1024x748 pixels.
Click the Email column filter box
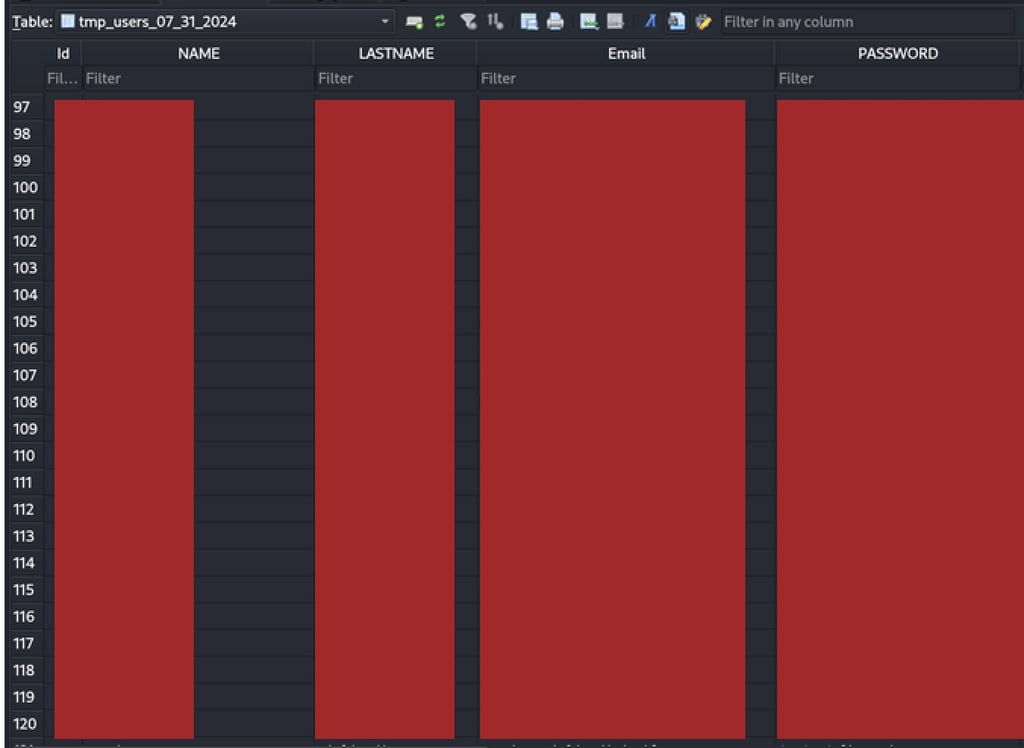(626, 78)
